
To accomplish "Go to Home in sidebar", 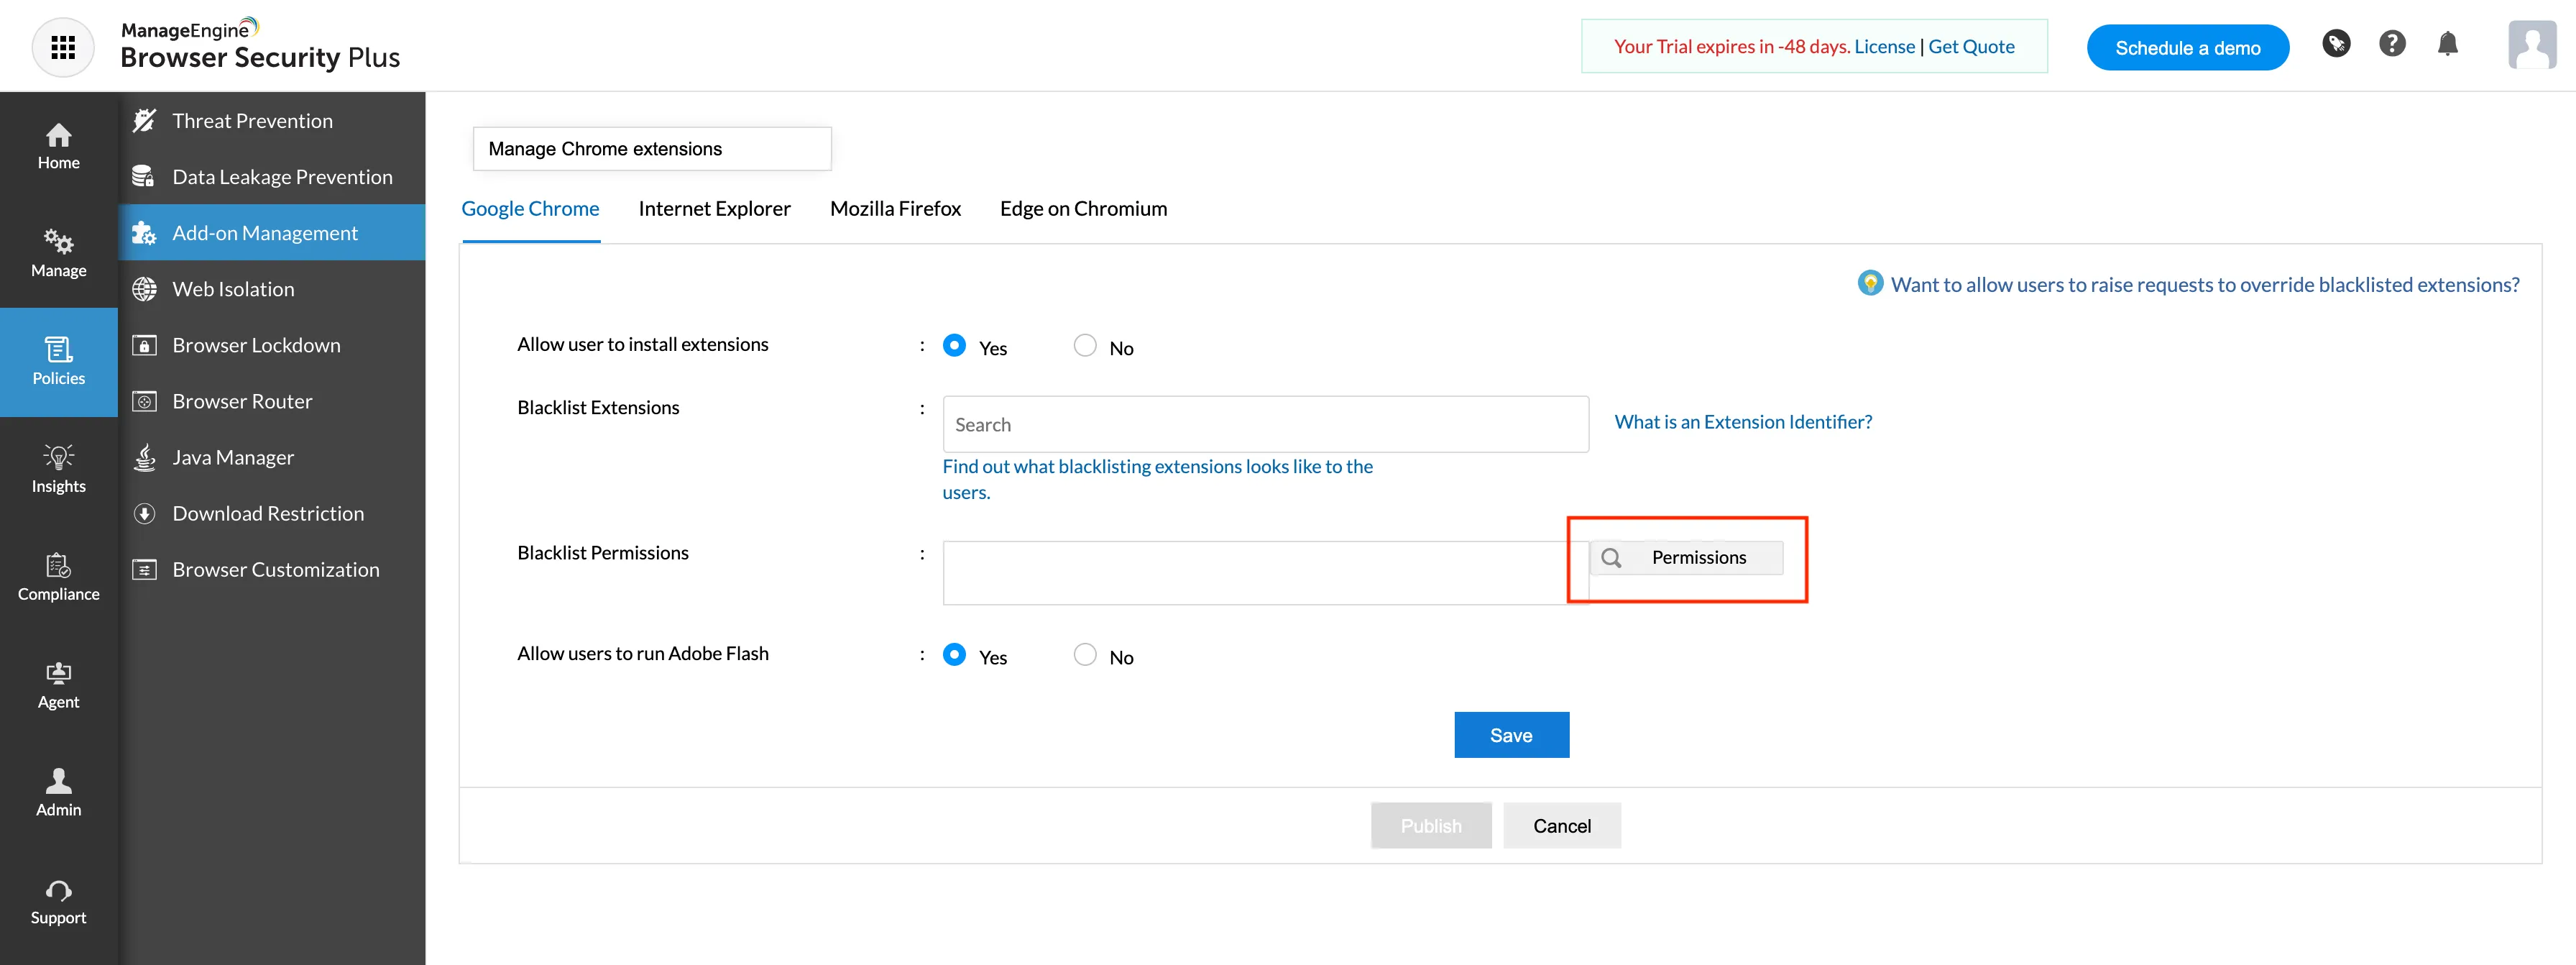I will (x=59, y=146).
